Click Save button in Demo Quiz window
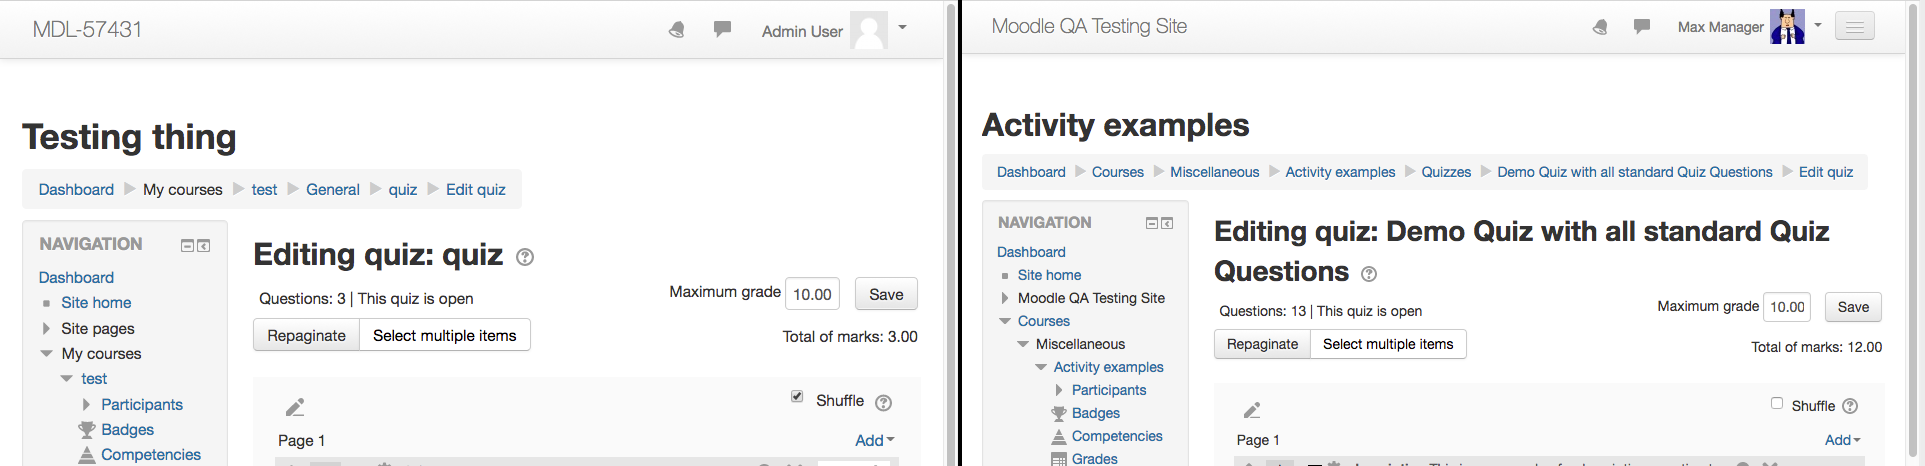The height and width of the screenshot is (466, 1925). click(1853, 307)
